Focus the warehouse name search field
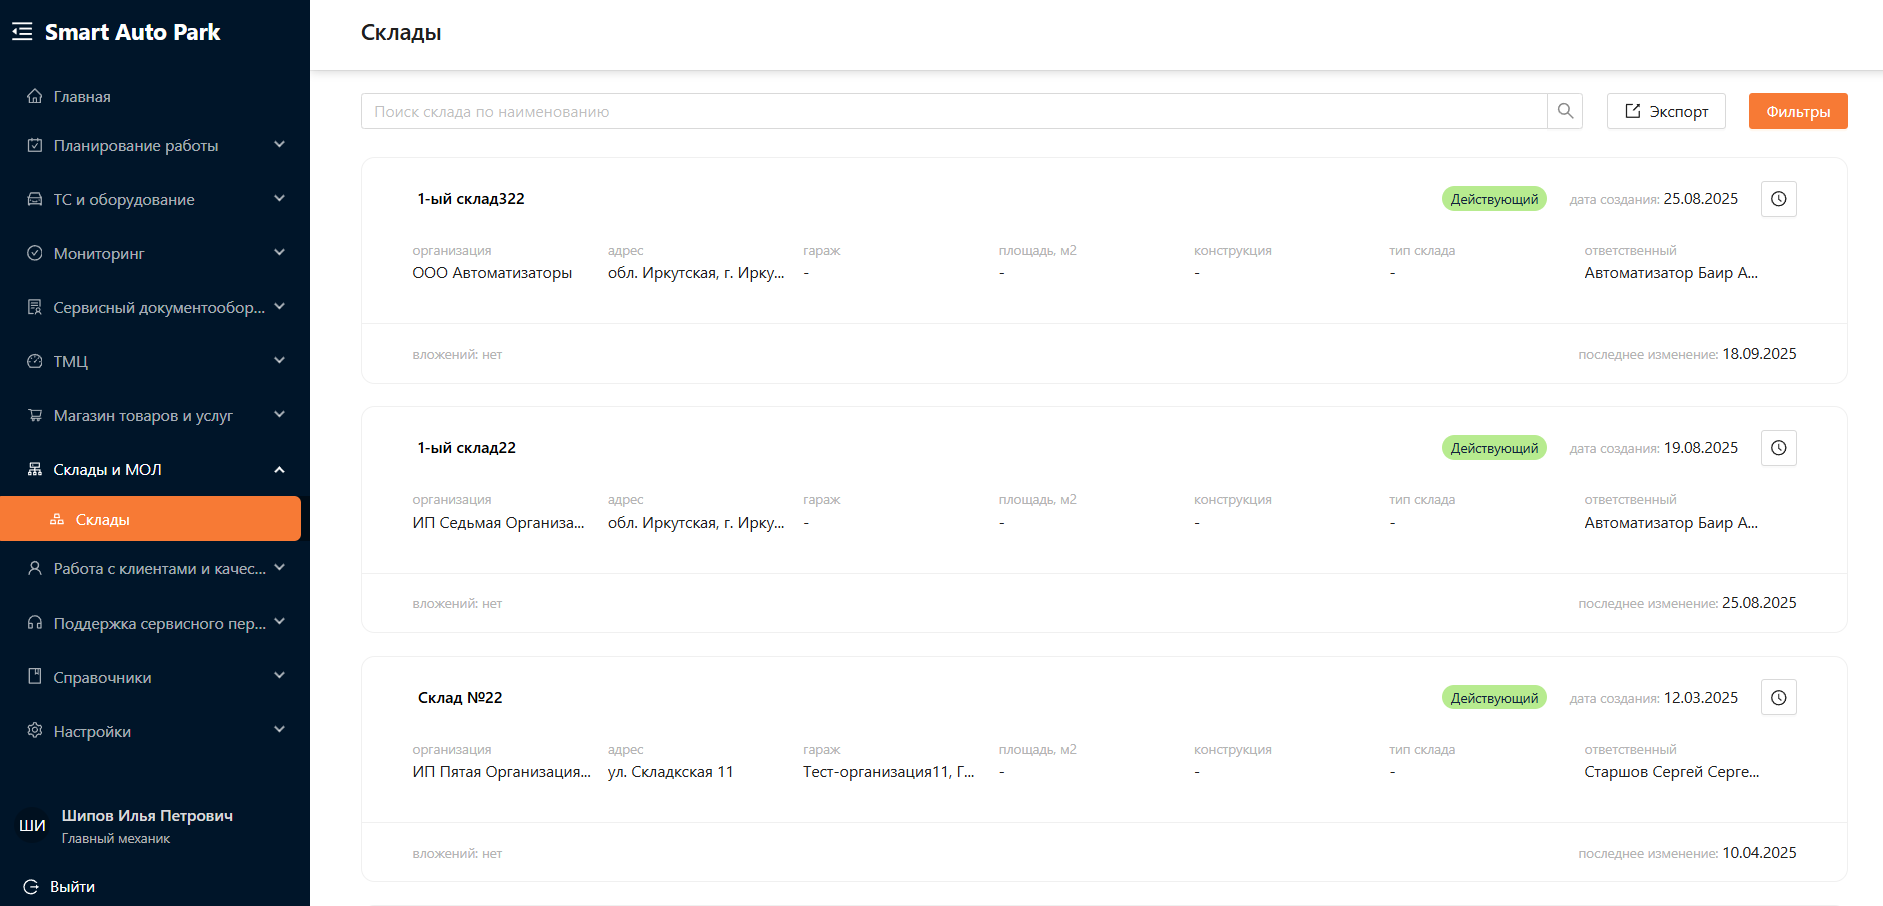 953,111
